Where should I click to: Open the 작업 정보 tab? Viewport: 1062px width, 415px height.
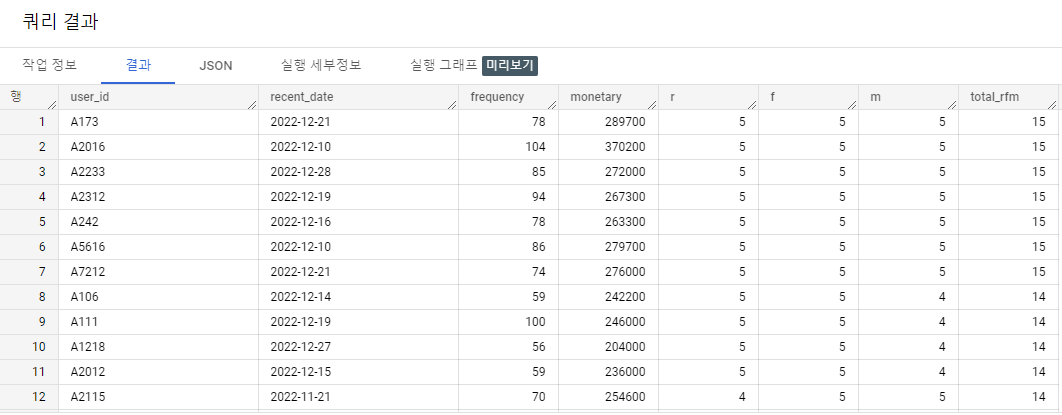[x=49, y=66]
